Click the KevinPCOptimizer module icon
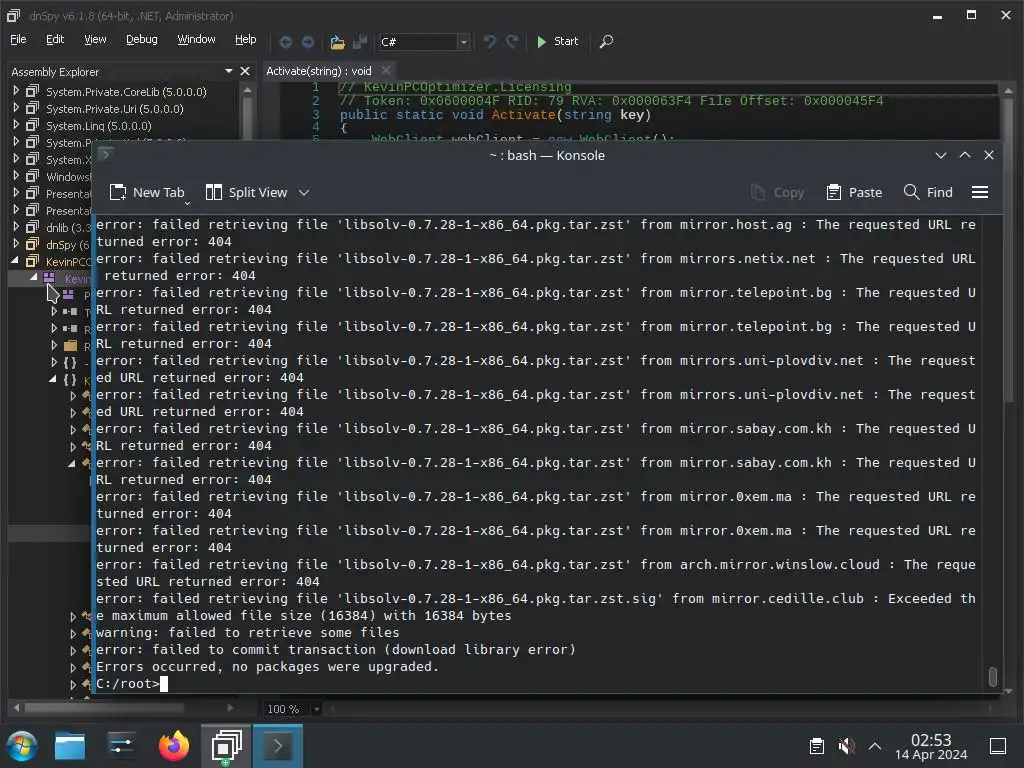The height and width of the screenshot is (768, 1024). (x=49, y=278)
